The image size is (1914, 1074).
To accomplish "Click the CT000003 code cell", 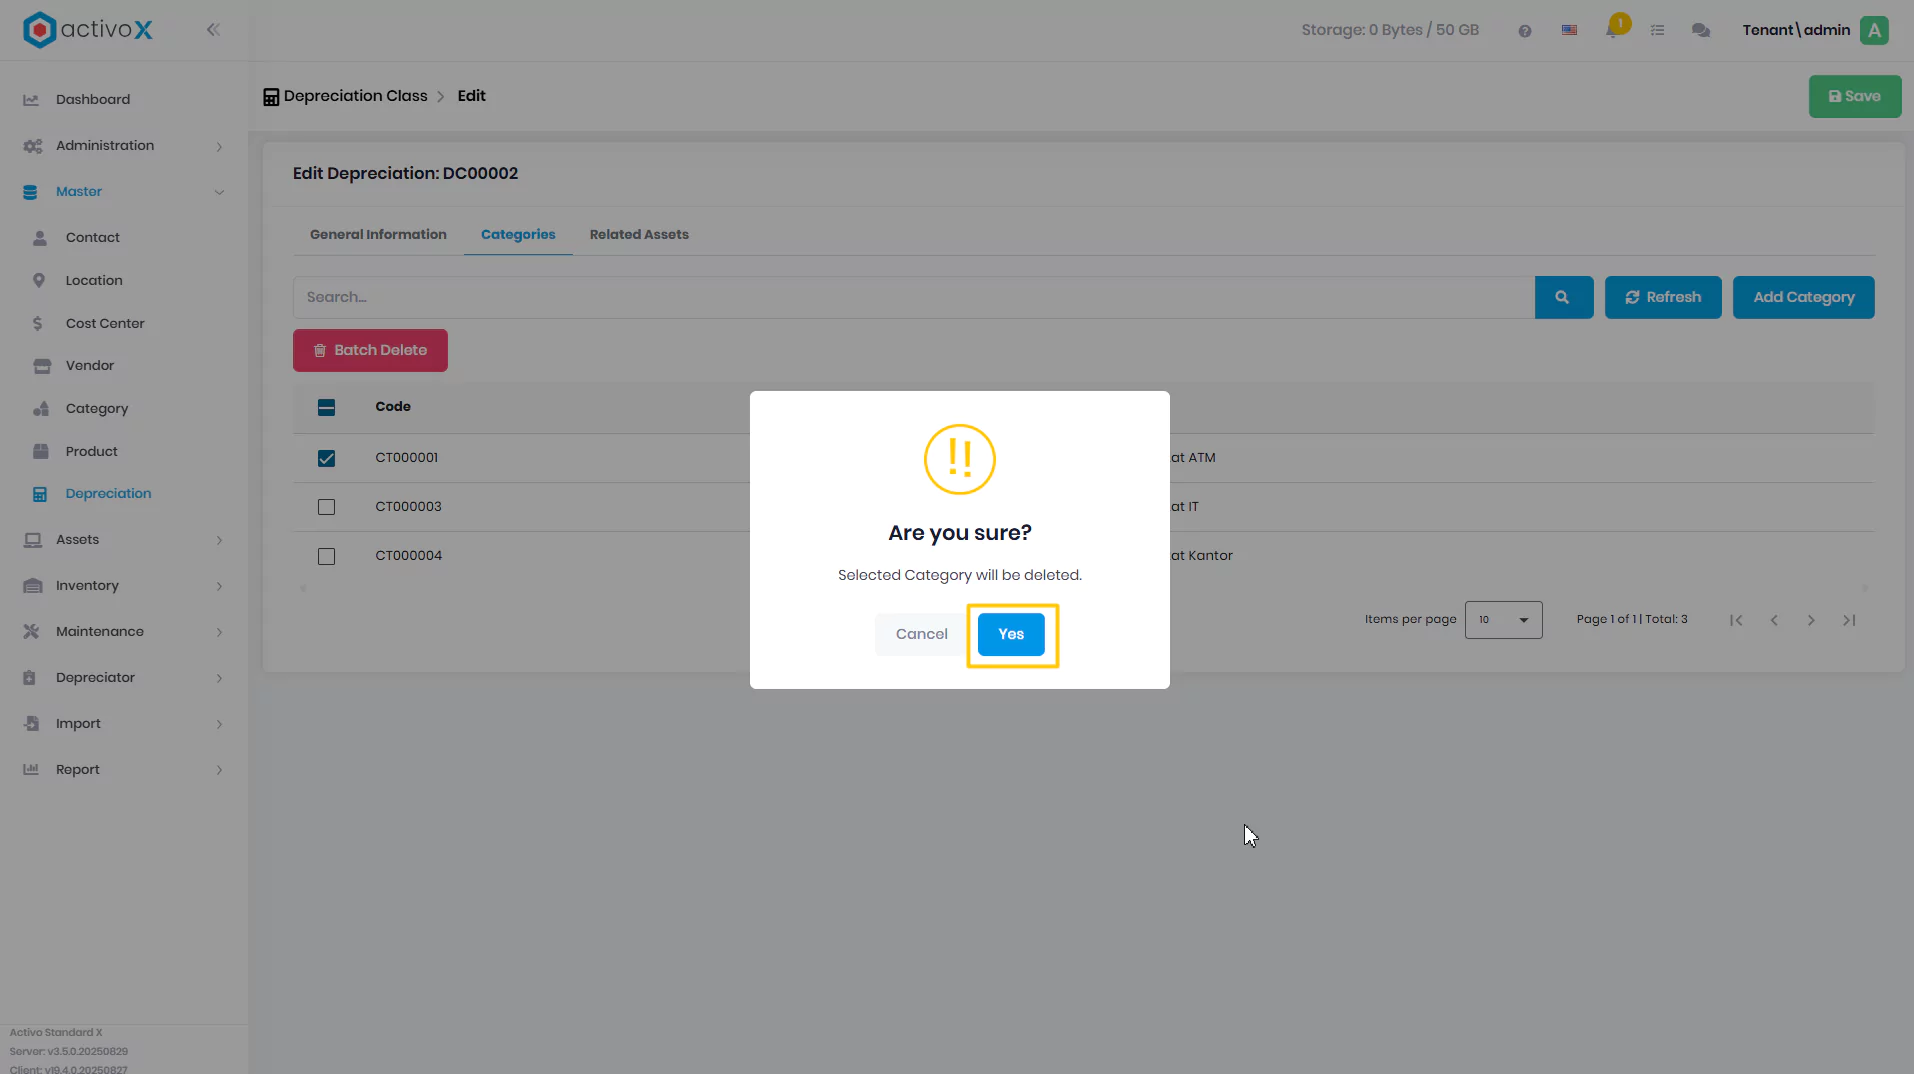I will coord(408,507).
